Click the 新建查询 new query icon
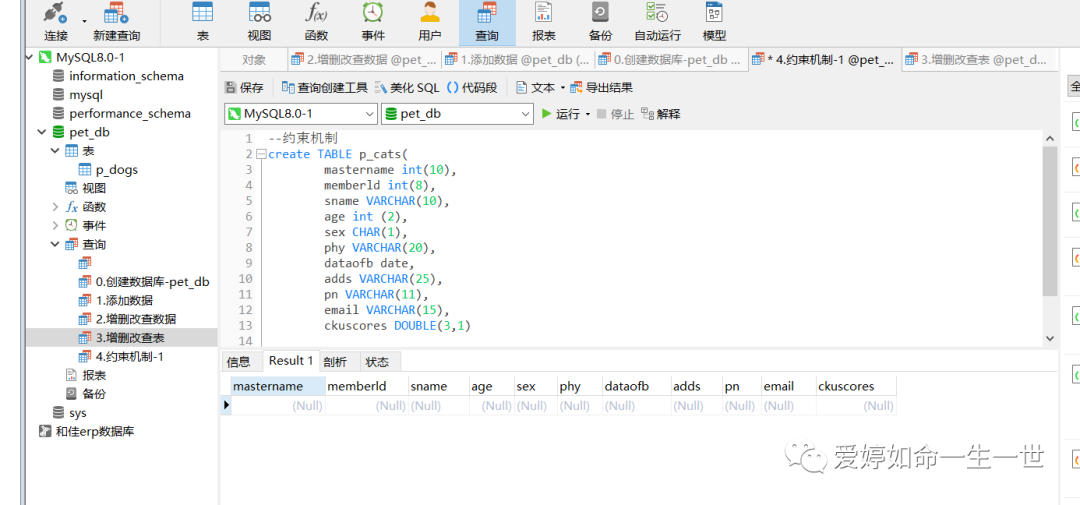The image size is (1080, 505). point(116,22)
